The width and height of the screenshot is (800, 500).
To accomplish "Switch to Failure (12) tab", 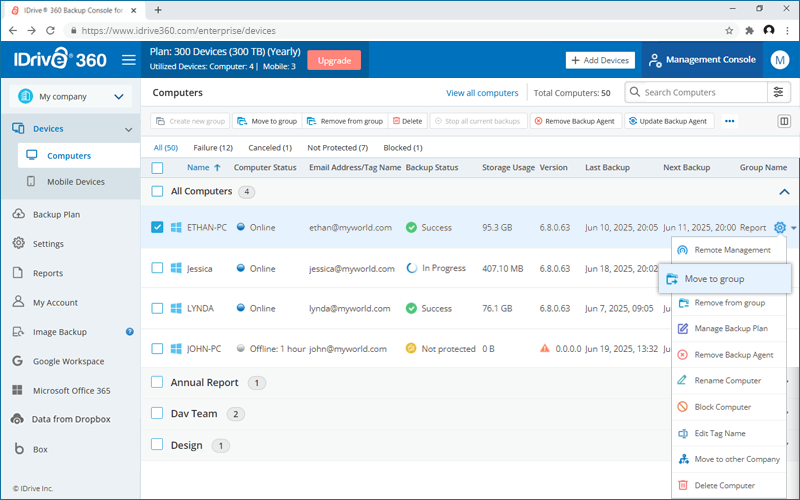I will coord(213,147).
